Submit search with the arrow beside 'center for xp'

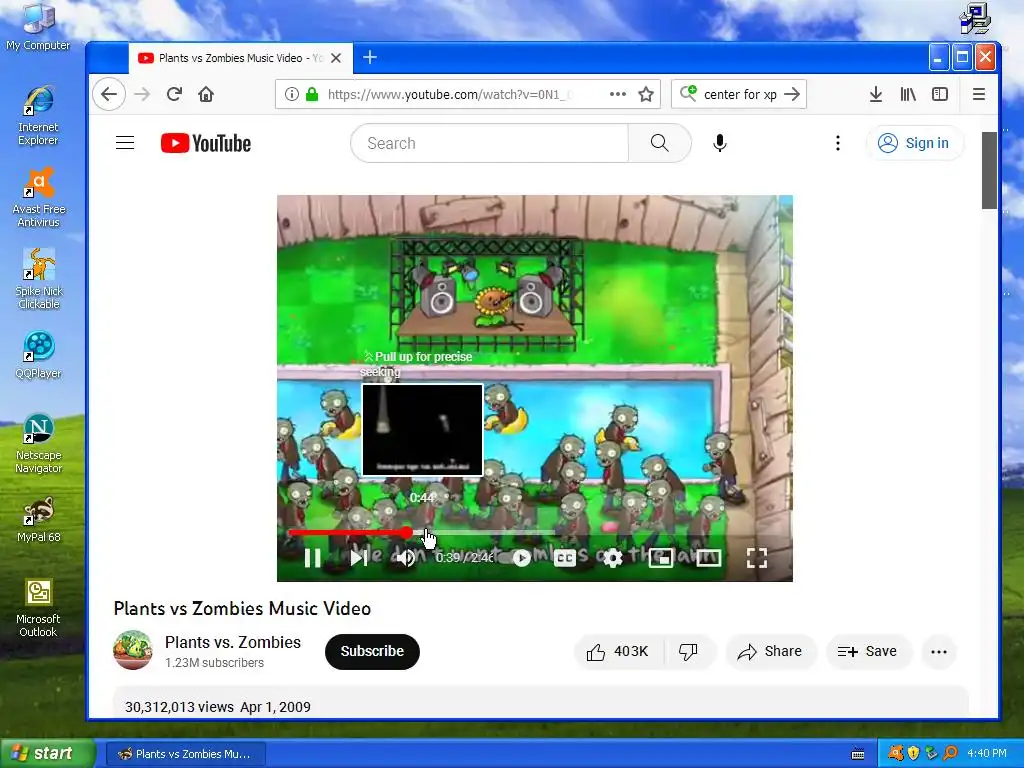coord(792,95)
